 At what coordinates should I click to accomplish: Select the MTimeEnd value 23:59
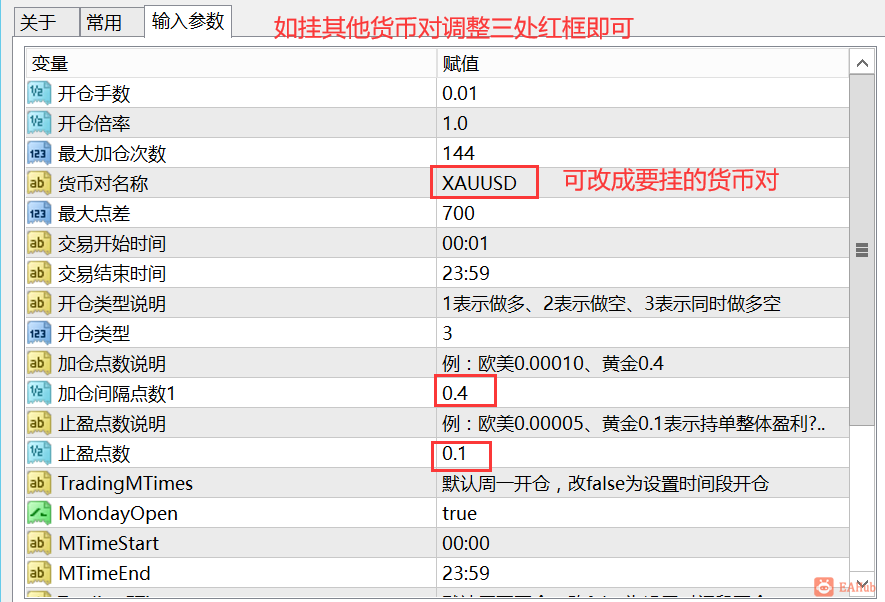coord(642,573)
